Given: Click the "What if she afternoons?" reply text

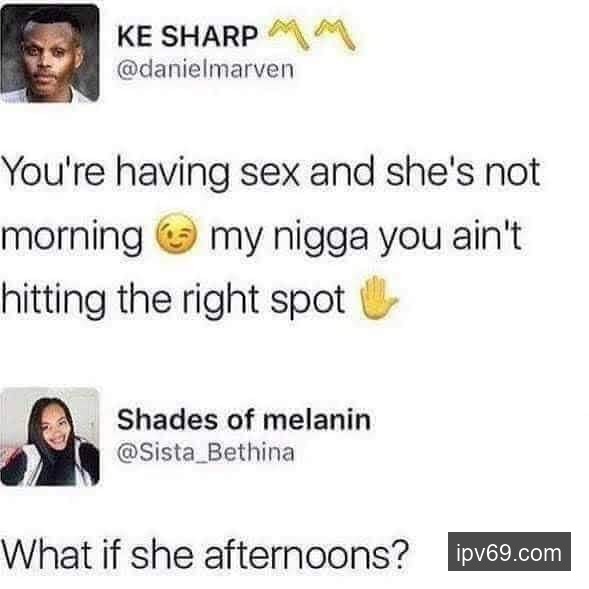Looking at the screenshot, I should point(205,554).
